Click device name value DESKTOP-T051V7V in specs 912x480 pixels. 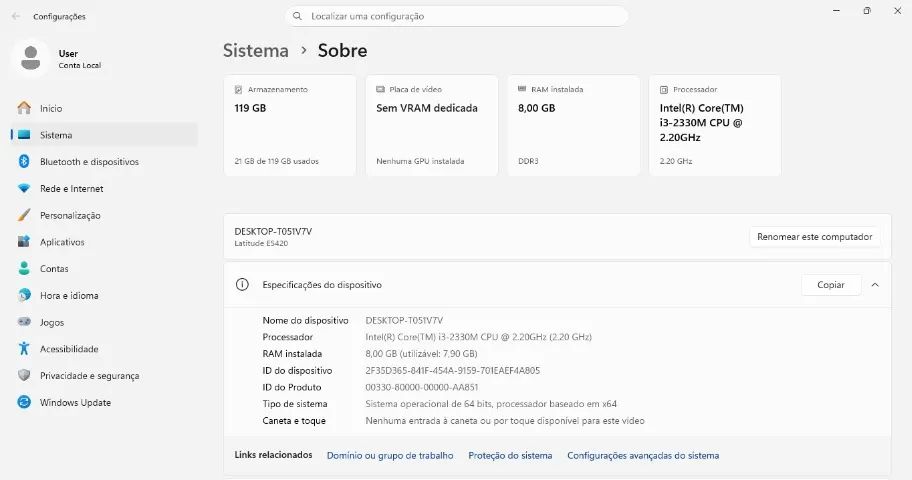click(404, 320)
